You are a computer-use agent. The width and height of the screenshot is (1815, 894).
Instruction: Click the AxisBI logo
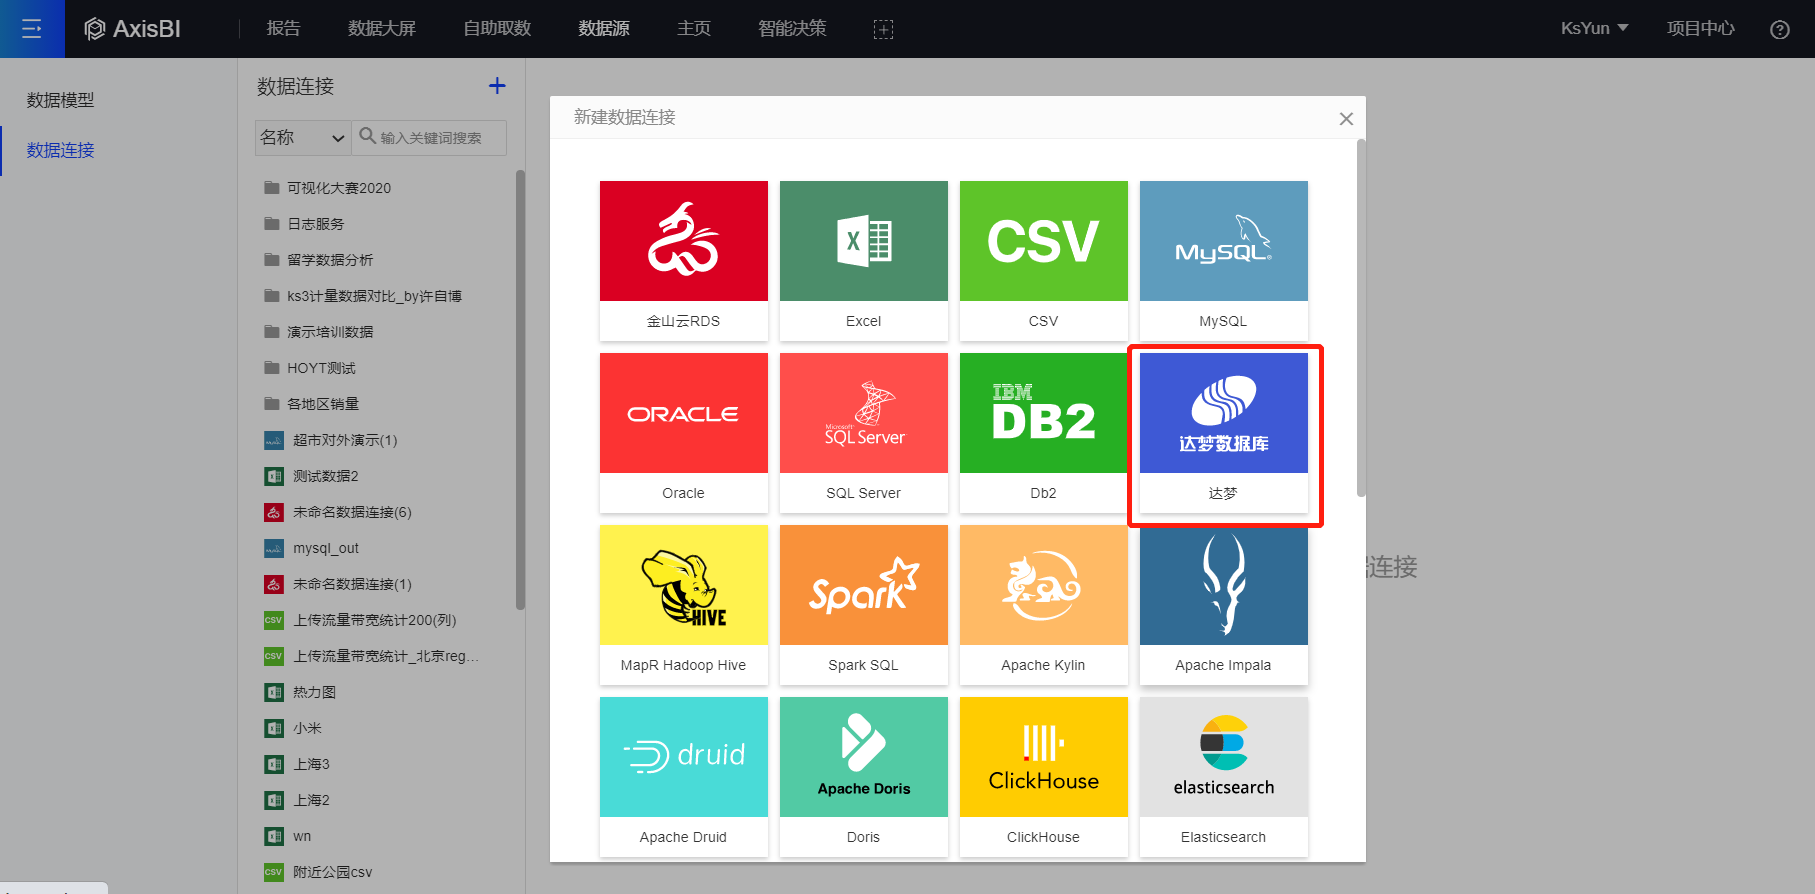(133, 29)
